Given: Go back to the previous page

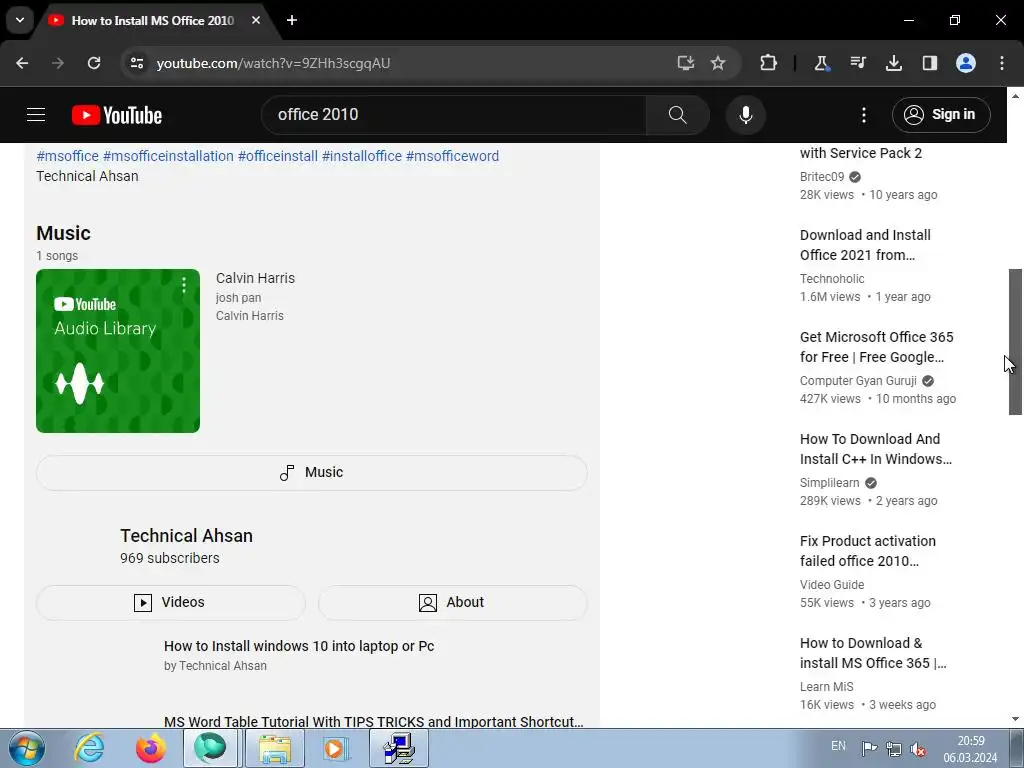Looking at the screenshot, I should 22,63.
